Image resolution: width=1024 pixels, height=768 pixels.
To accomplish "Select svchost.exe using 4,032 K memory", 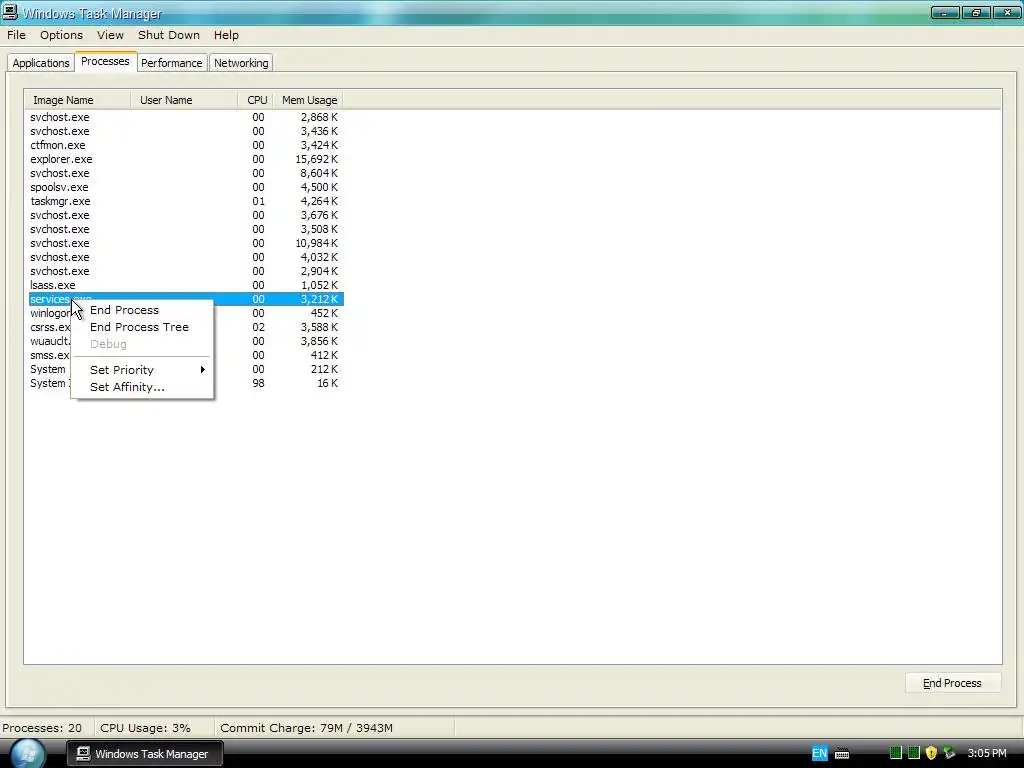I will [185, 257].
